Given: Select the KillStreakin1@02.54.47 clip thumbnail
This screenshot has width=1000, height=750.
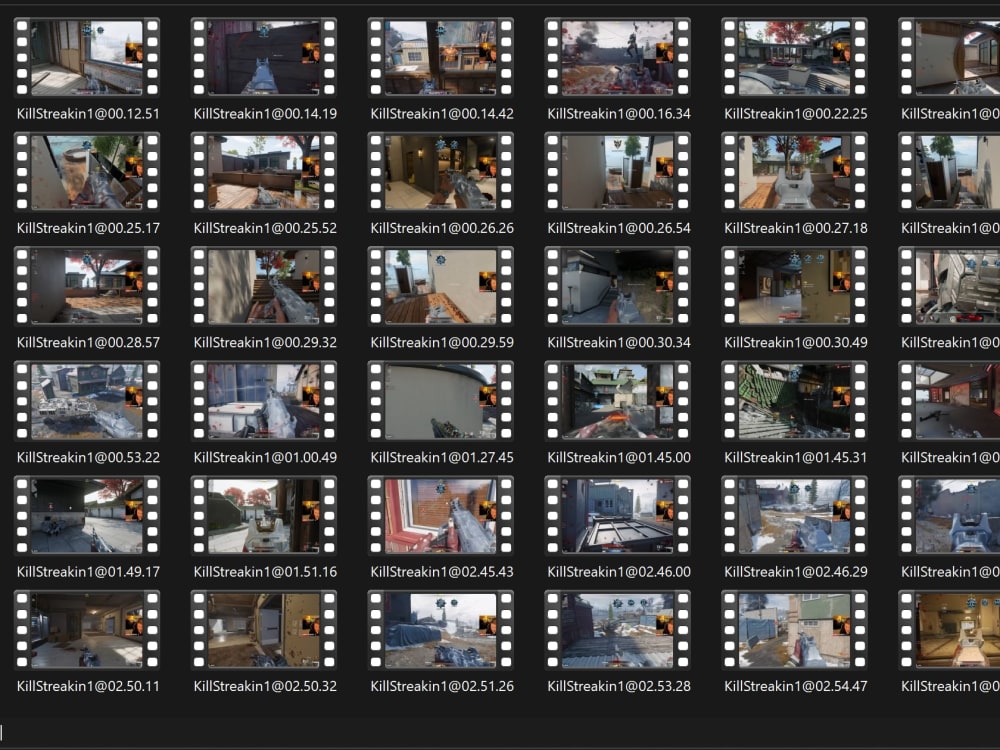Looking at the screenshot, I should tap(795, 629).
